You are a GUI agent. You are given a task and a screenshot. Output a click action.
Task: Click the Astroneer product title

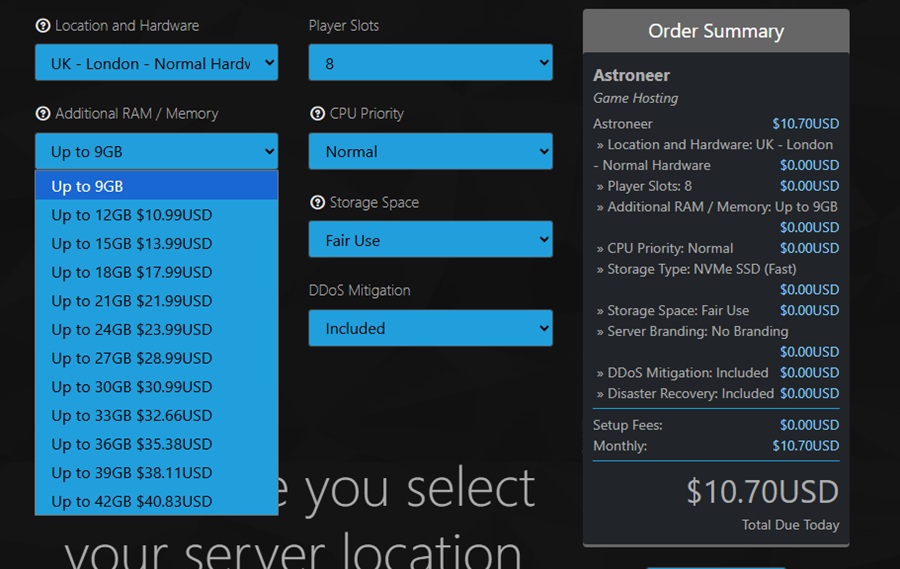tap(631, 75)
